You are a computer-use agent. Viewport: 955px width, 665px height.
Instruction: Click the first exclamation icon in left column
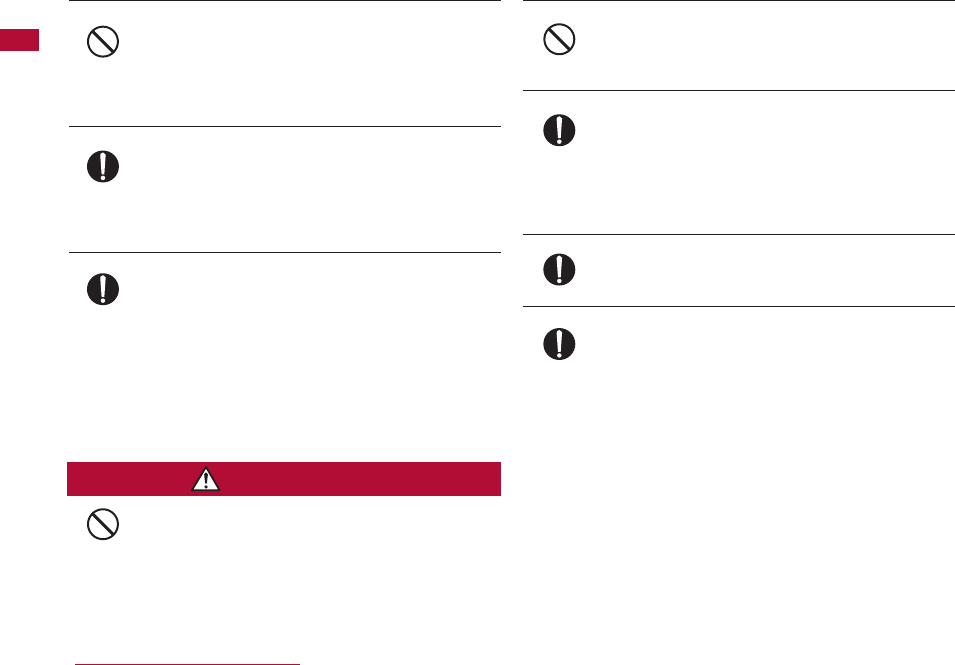click(x=103, y=166)
